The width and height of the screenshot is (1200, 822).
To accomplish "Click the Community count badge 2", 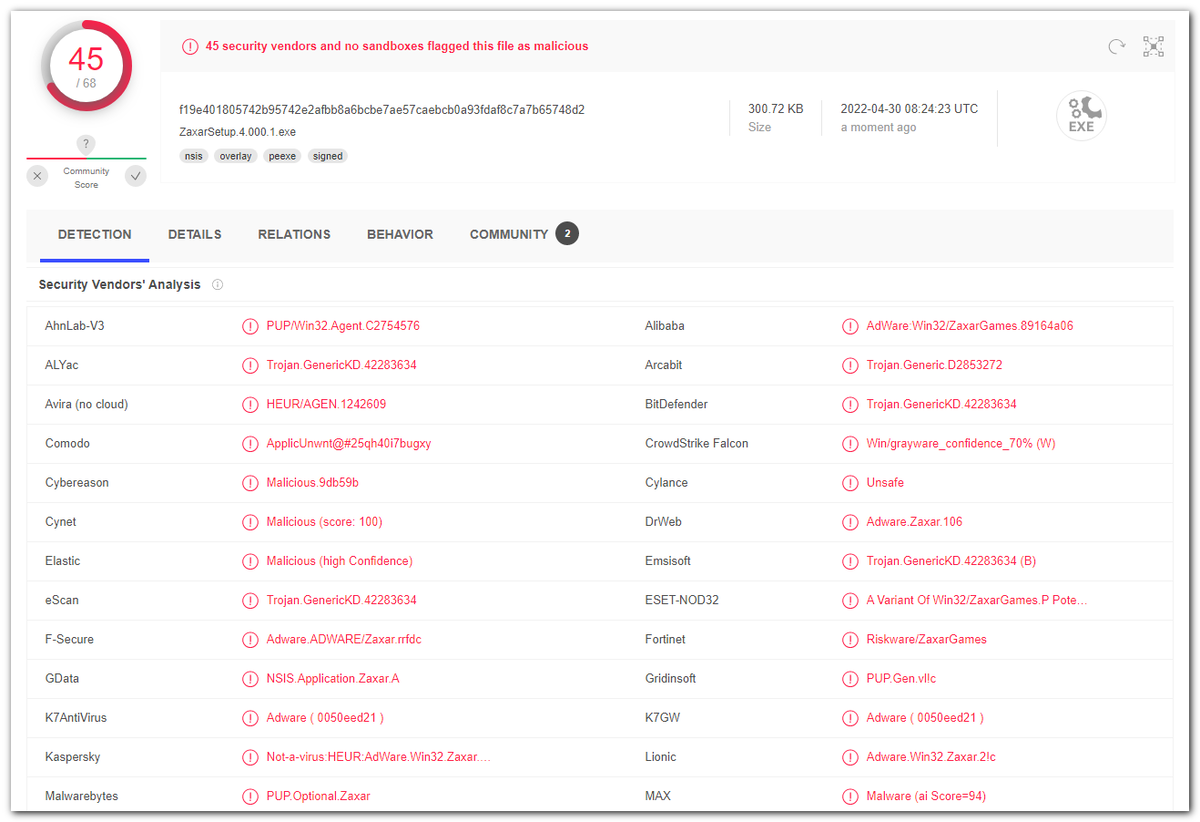I will pos(567,234).
